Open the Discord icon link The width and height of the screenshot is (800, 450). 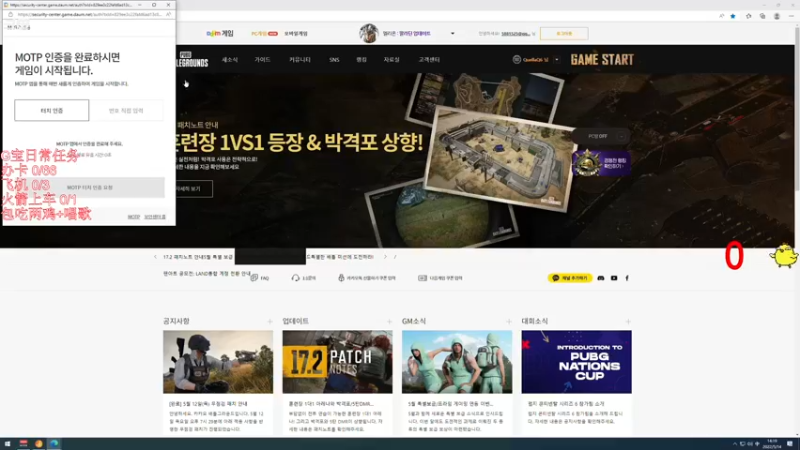click(601, 278)
